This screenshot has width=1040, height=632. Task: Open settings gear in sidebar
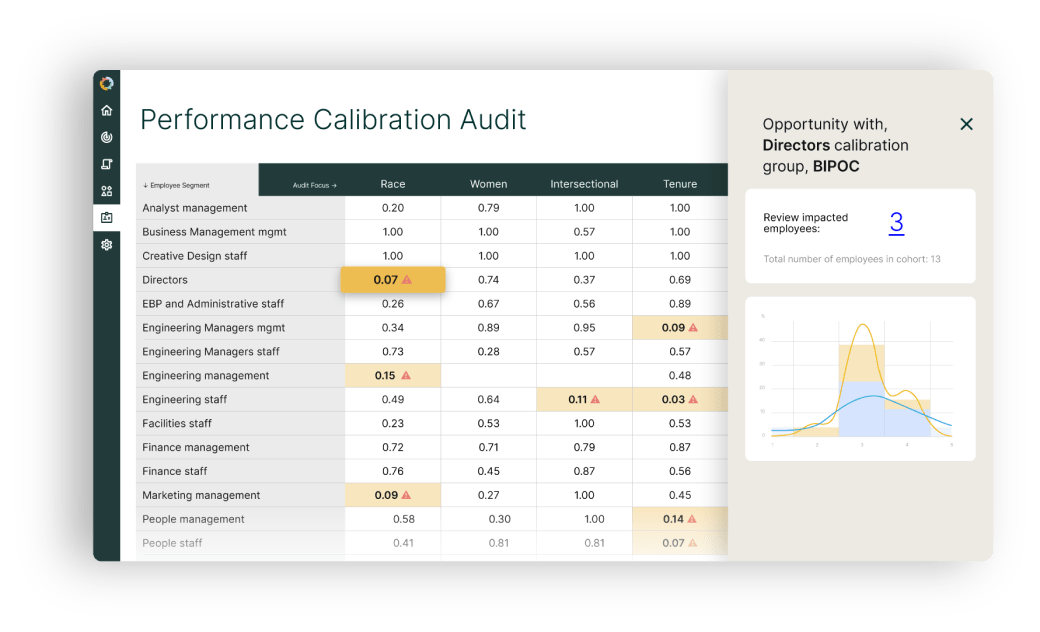click(107, 245)
